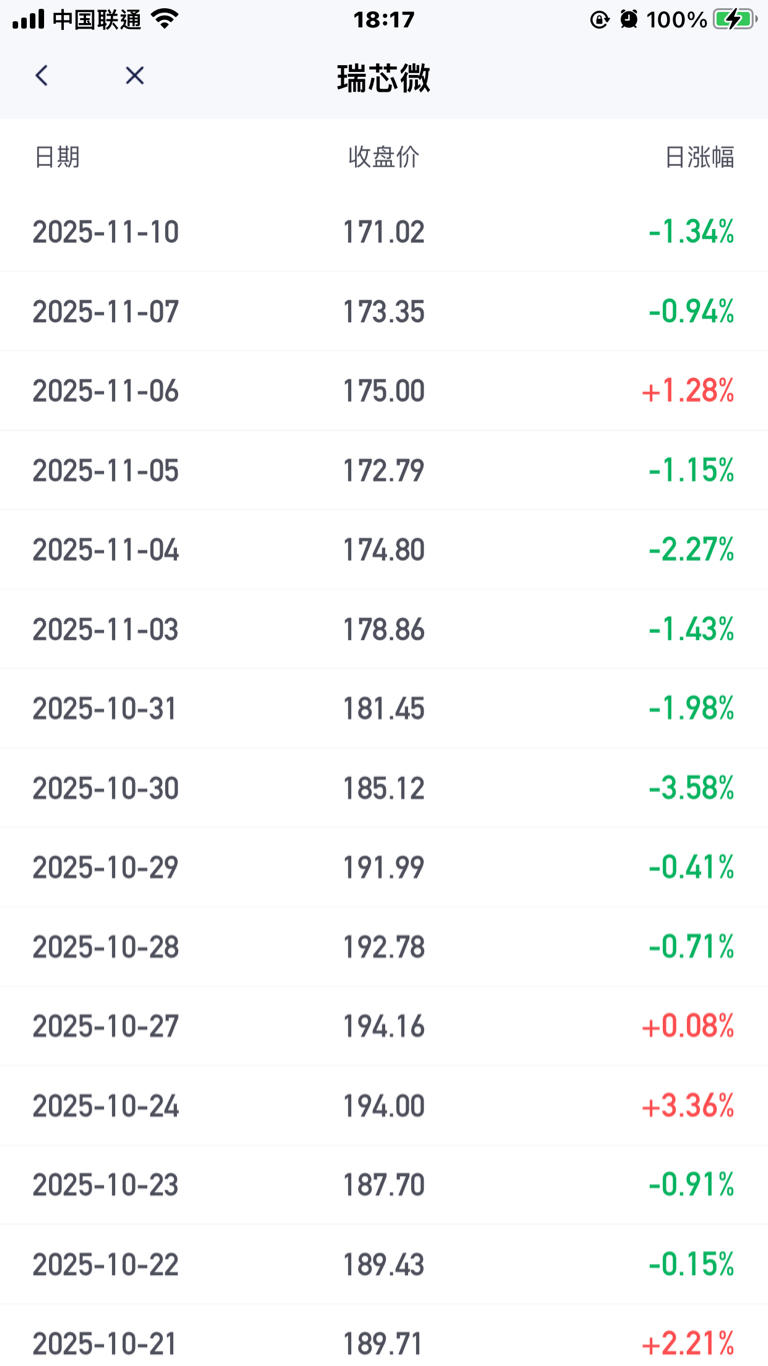Select the 2025-10-21 date entry
Image resolution: width=768 pixels, height=1366 pixels.
[x=106, y=1343]
